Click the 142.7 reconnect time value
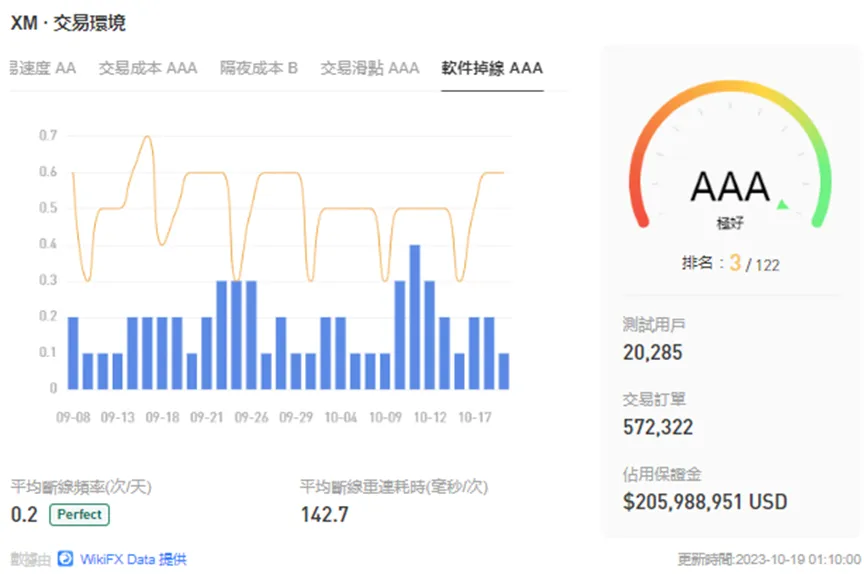This screenshot has width=864, height=574. (325, 515)
